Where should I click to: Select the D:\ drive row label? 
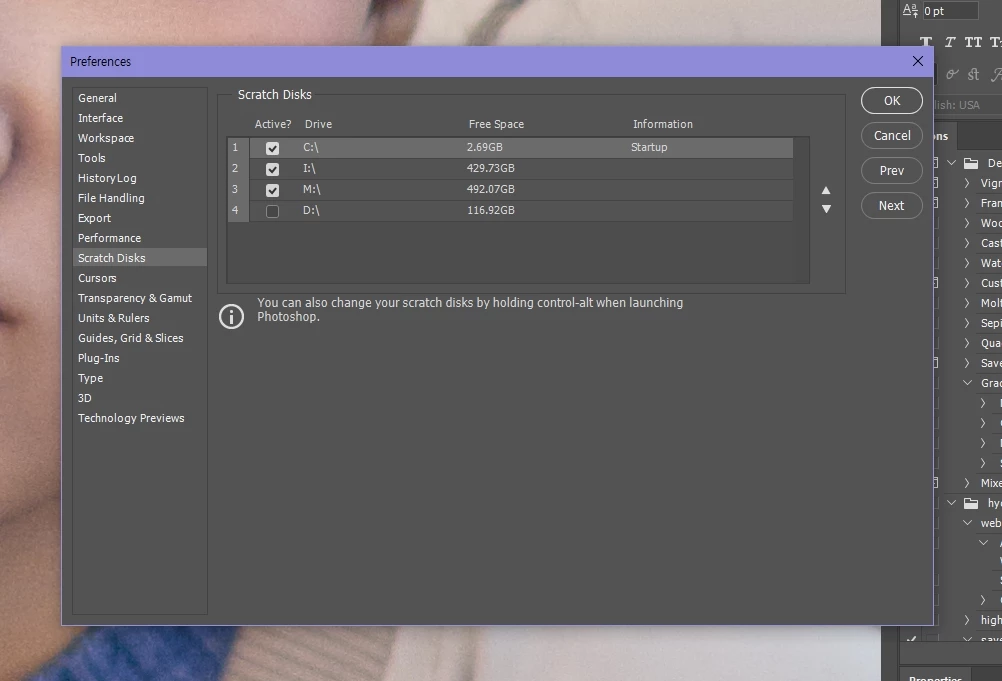pyautogui.click(x=311, y=210)
